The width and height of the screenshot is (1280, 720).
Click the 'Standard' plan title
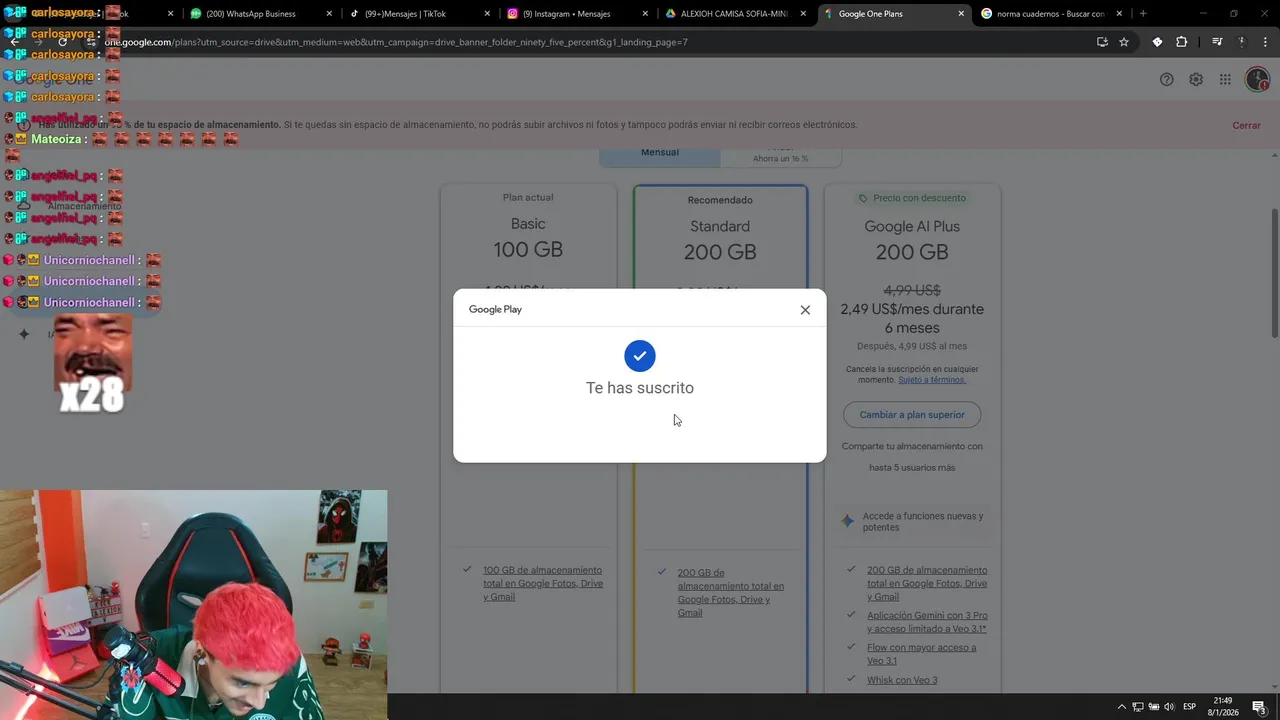pyautogui.click(x=720, y=227)
